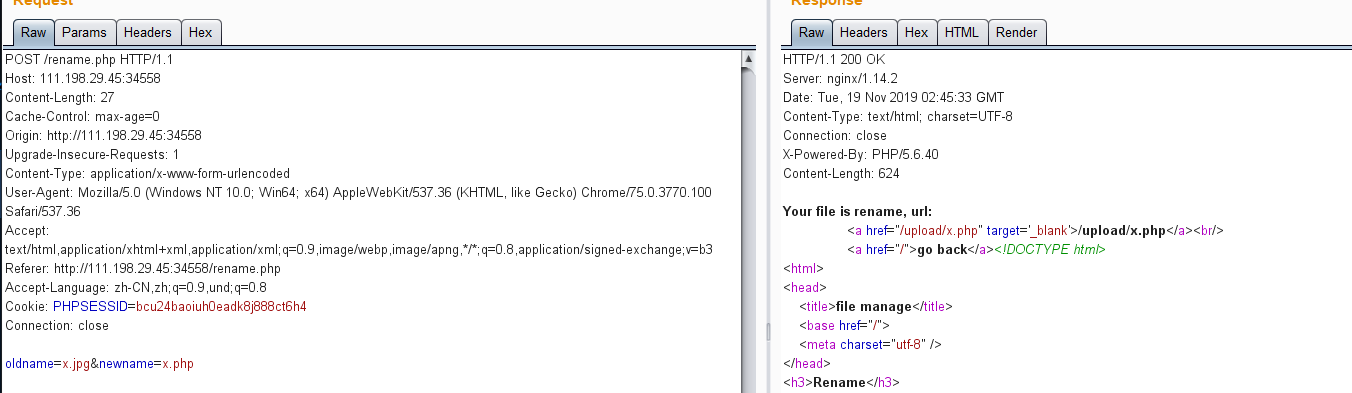Click the Host: 111.198.29.45:34558 line

click(x=83, y=79)
